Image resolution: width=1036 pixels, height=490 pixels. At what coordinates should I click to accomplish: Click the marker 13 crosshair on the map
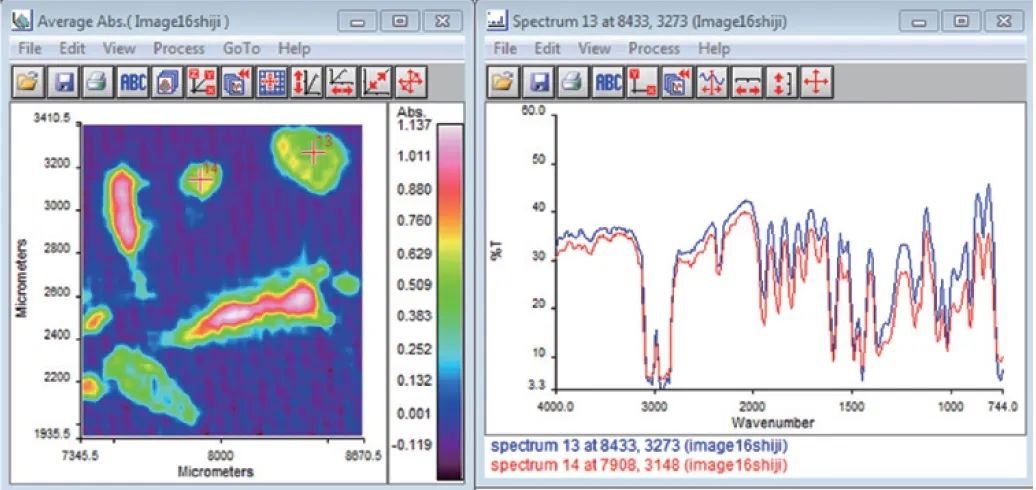click(x=314, y=152)
